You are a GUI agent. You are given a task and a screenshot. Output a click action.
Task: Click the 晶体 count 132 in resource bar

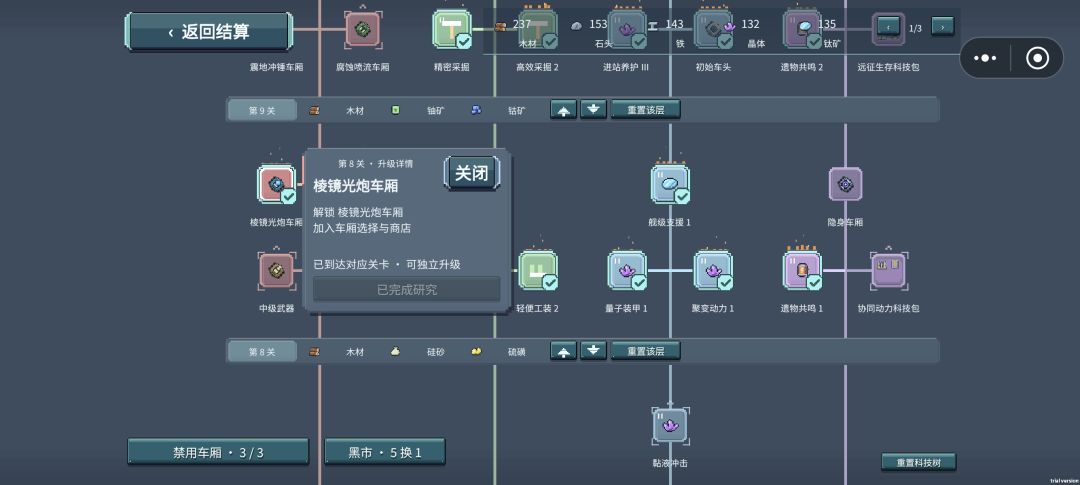[x=750, y=24]
